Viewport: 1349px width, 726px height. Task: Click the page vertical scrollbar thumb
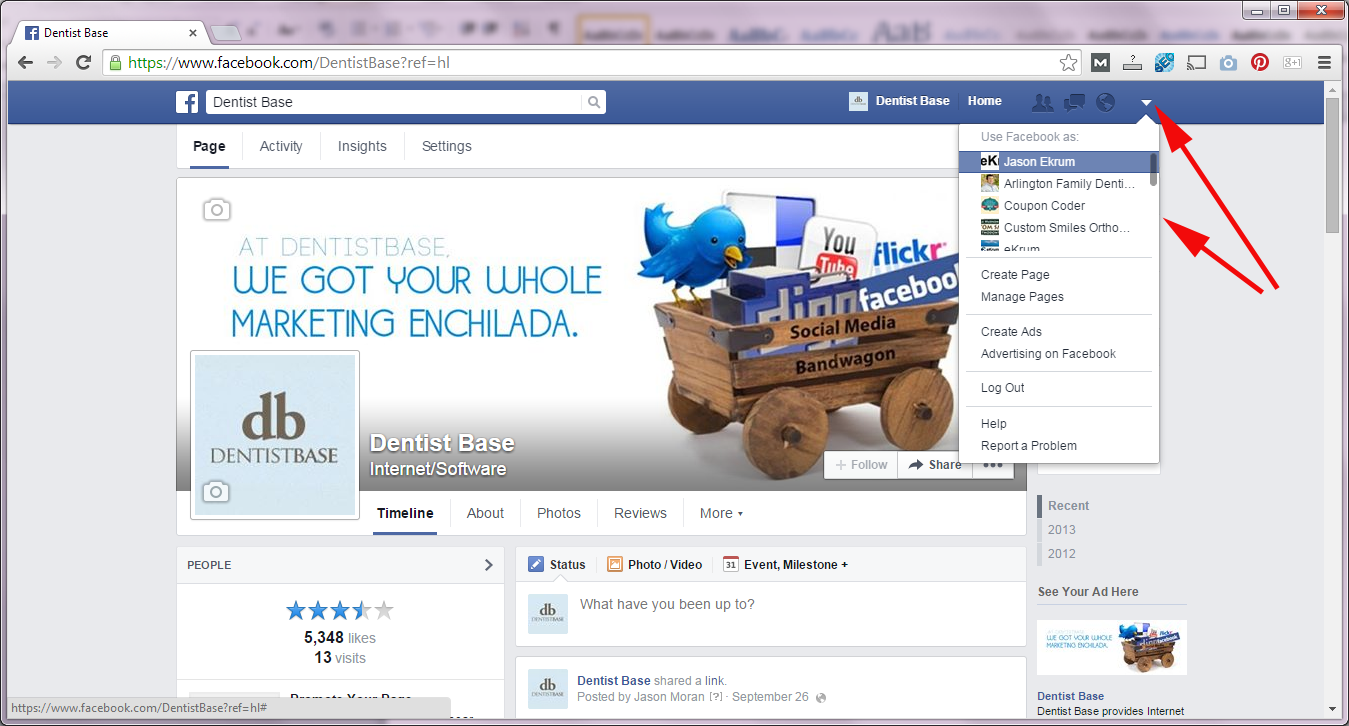pos(1331,166)
